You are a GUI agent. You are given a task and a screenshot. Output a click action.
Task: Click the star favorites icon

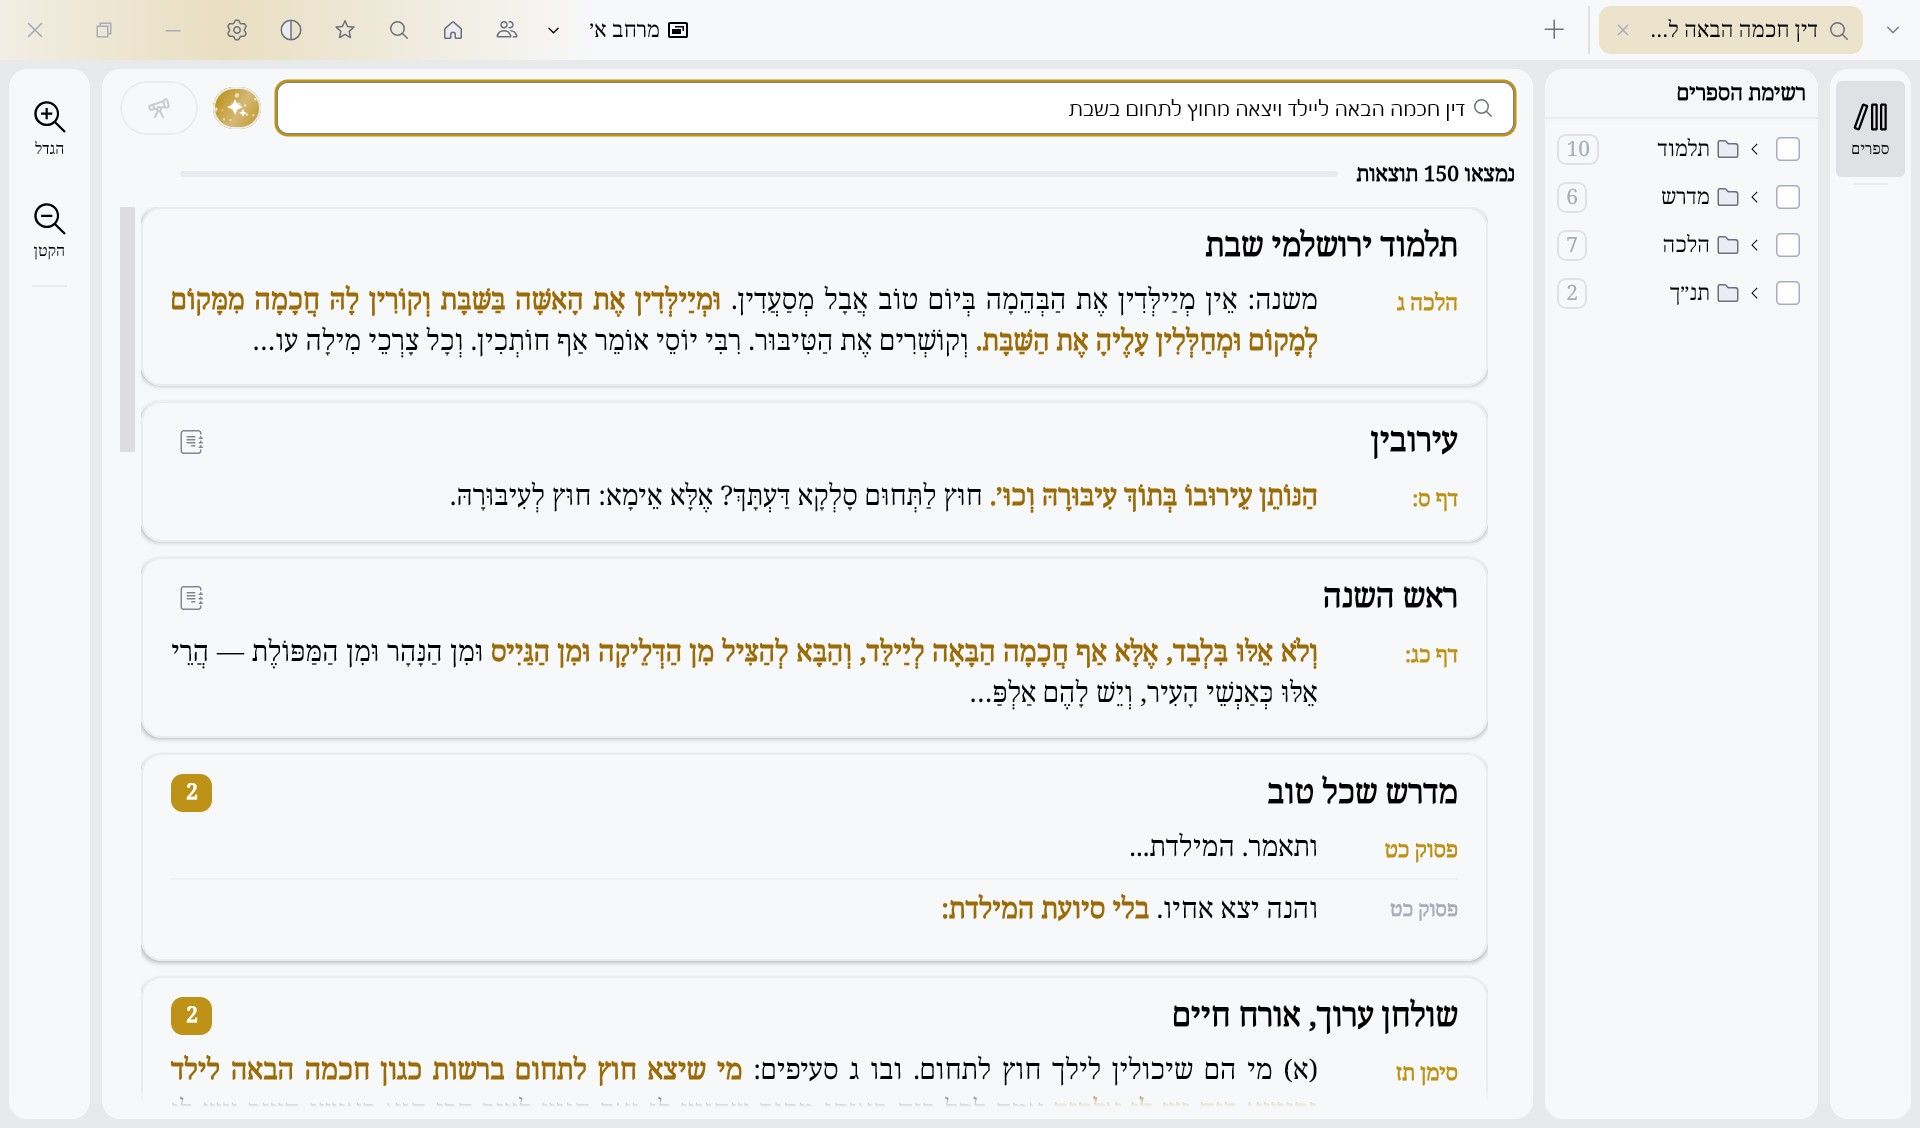point(345,30)
